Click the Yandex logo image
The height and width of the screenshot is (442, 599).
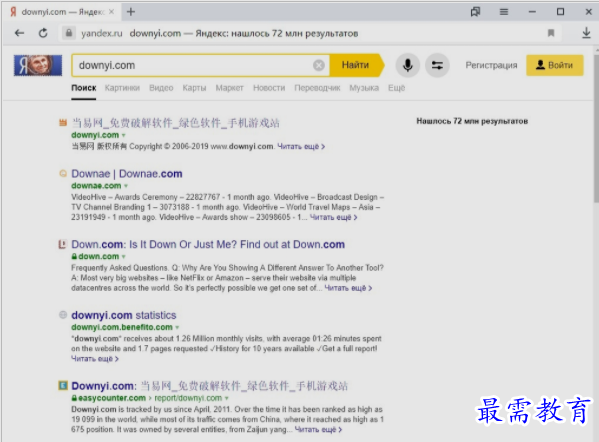click(38, 65)
